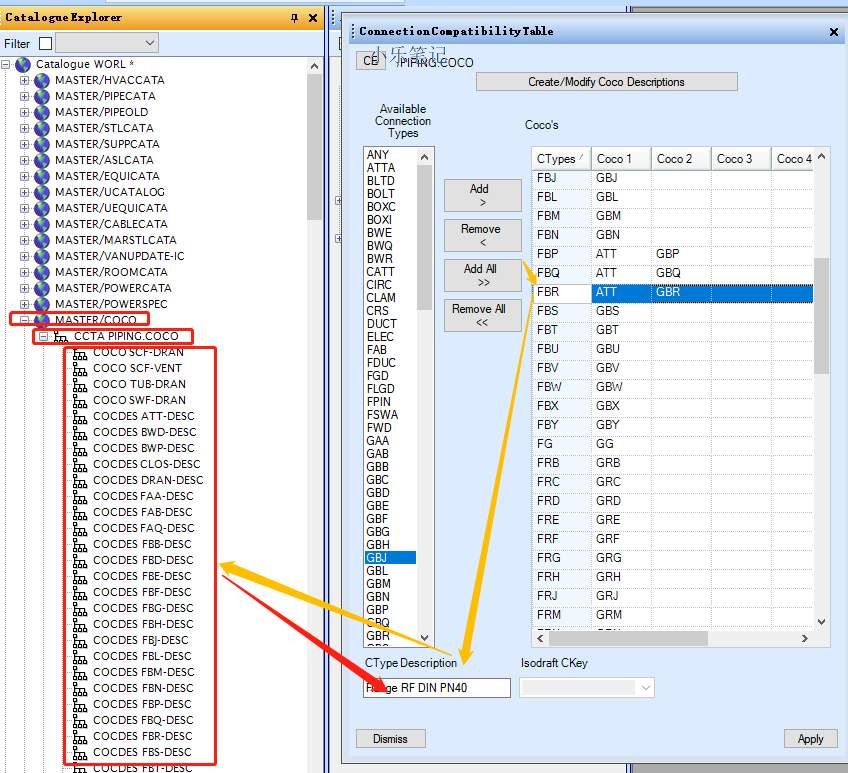Click the Coco 3 column header
The image size is (848, 773).
(741, 159)
